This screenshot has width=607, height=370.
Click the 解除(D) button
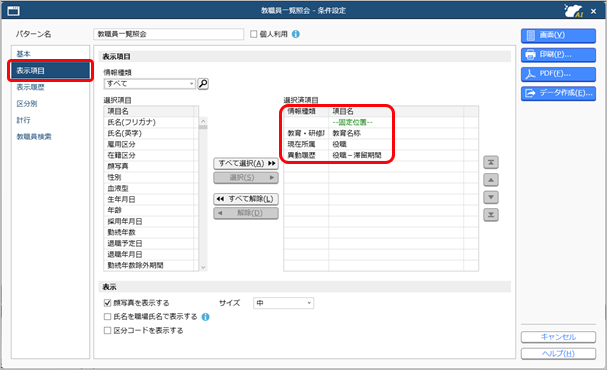click(246, 213)
